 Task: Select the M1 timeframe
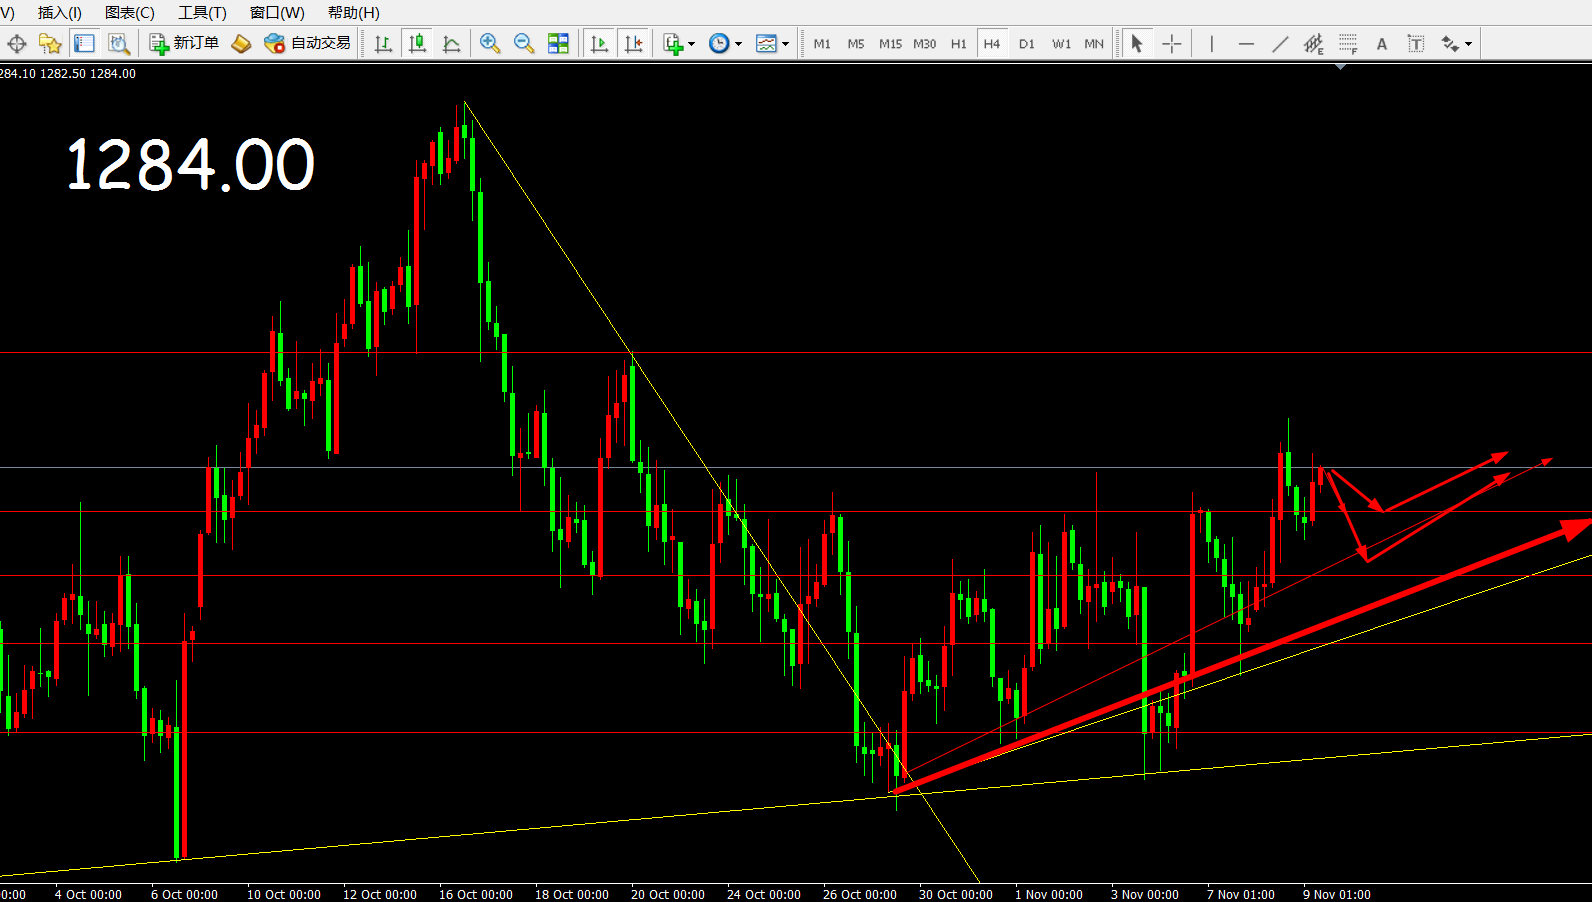click(822, 44)
